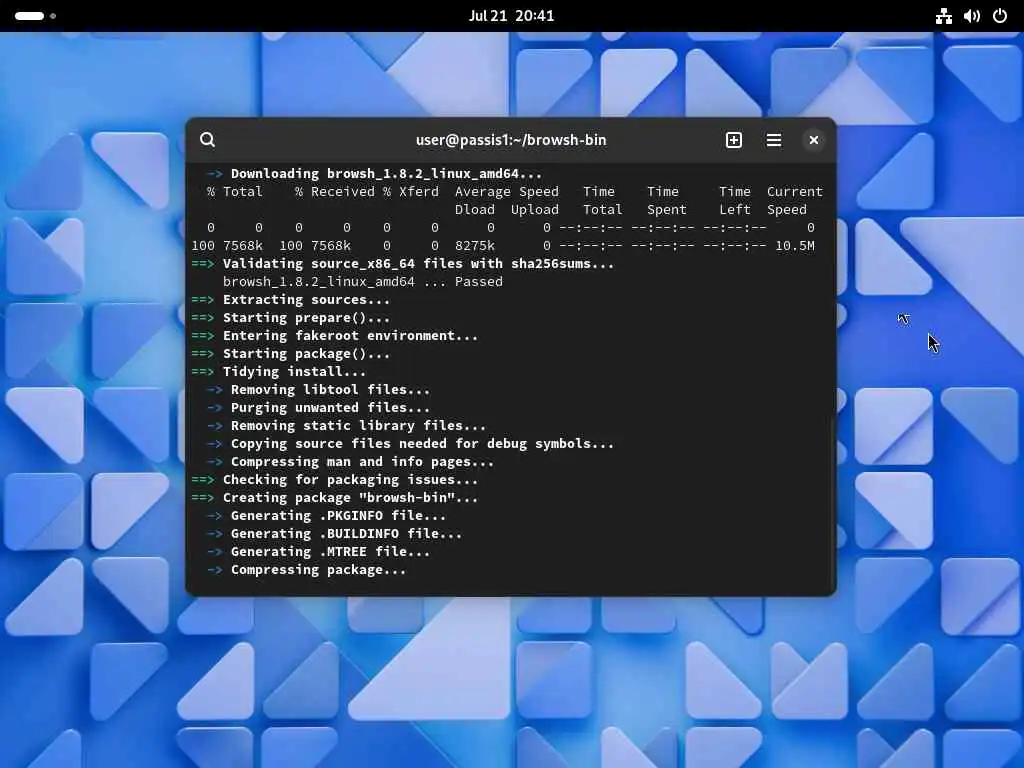Open the Activities workspace indicator
Viewport: 1024px width, 768px height.
click(35, 16)
